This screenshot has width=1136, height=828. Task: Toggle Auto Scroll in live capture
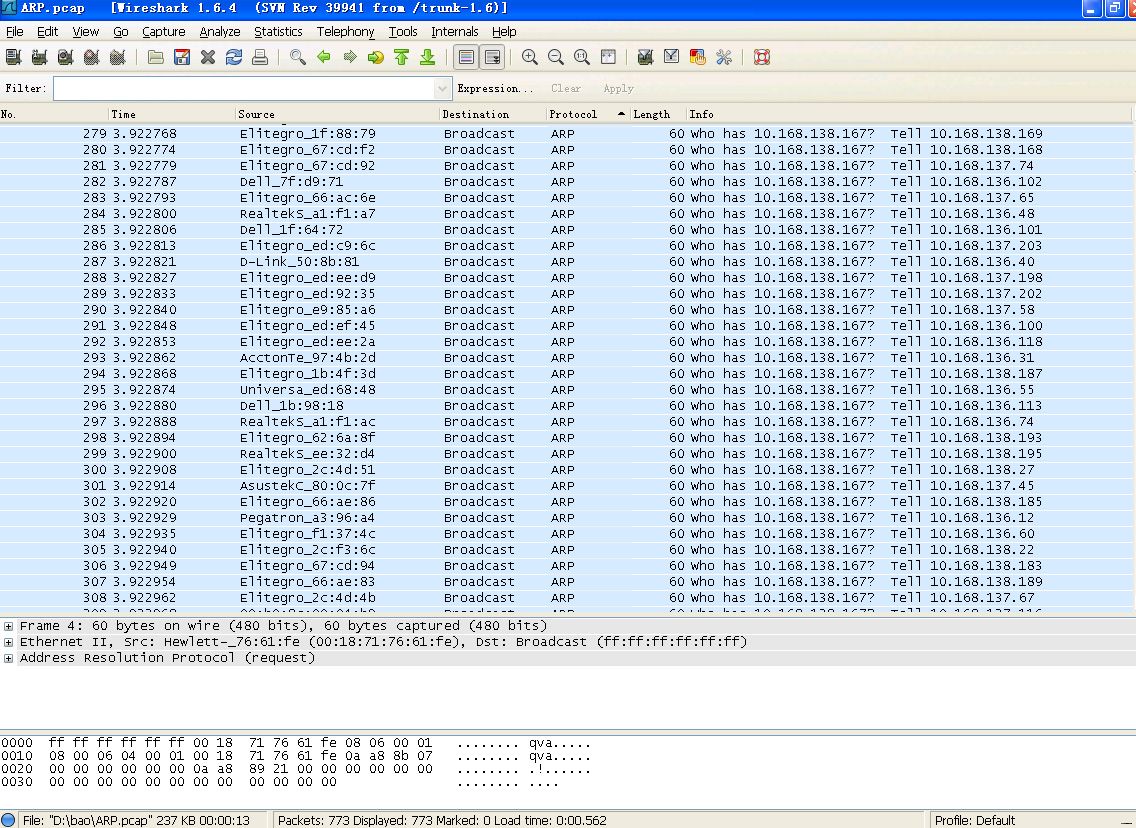(492, 57)
